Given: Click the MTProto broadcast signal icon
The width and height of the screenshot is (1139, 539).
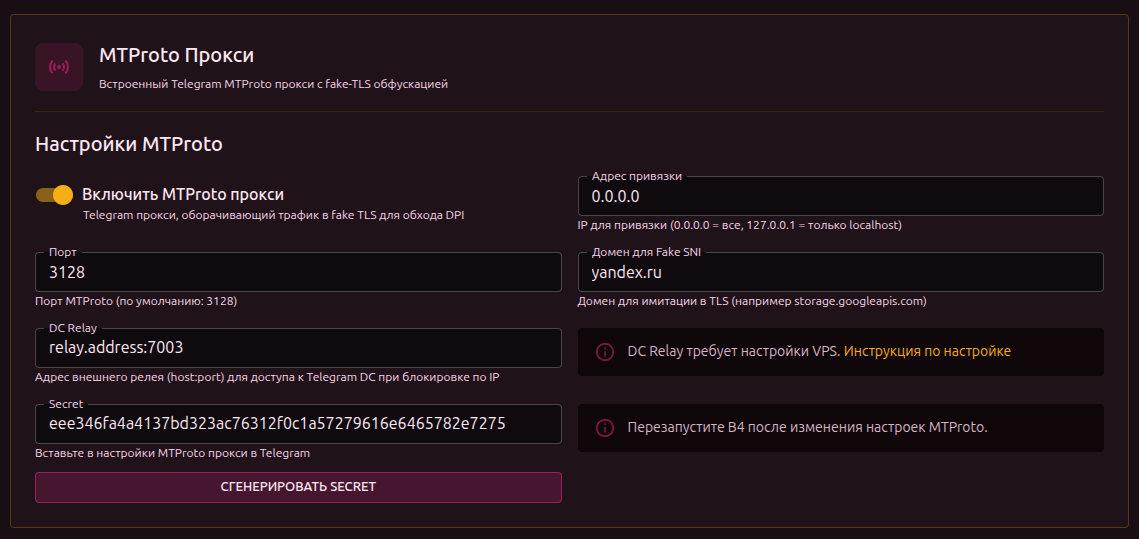Looking at the screenshot, I should pos(59,68).
